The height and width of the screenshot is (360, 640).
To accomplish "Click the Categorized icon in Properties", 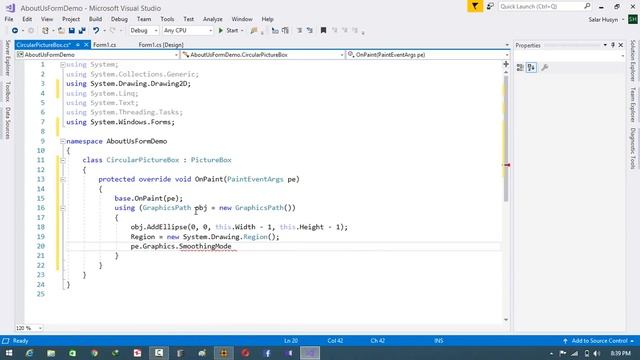I will click(520, 68).
